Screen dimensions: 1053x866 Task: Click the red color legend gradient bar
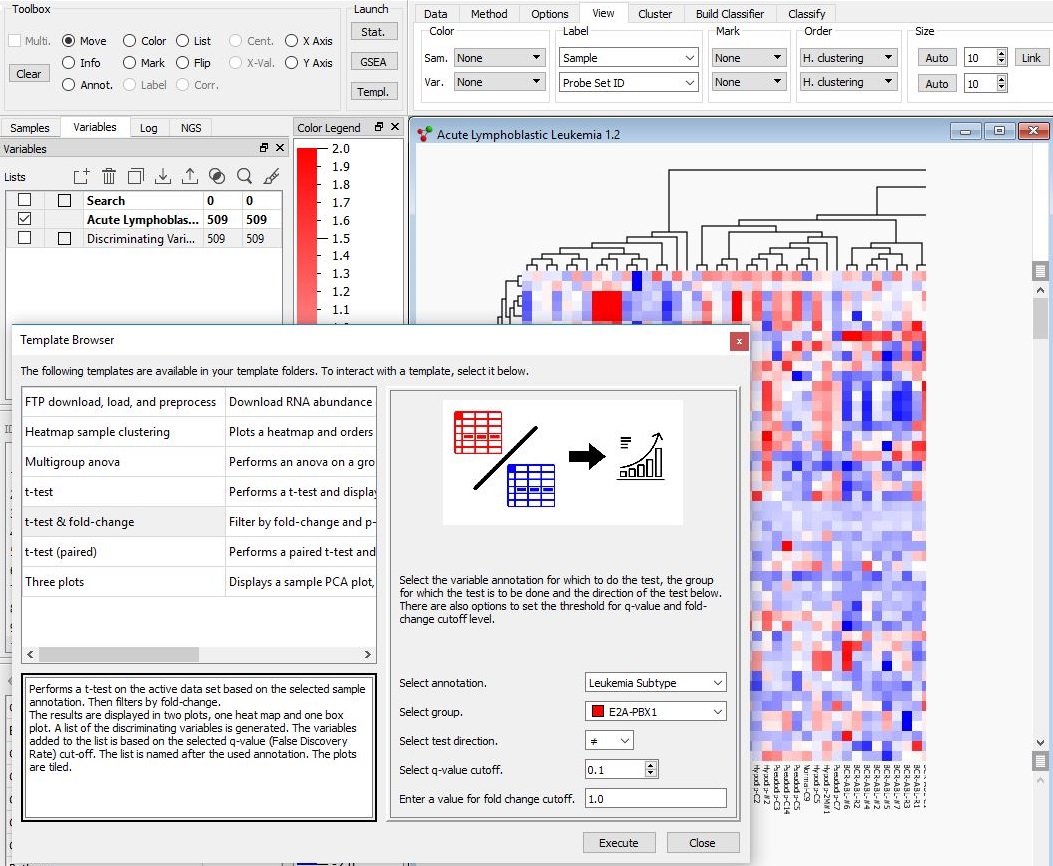(x=307, y=235)
